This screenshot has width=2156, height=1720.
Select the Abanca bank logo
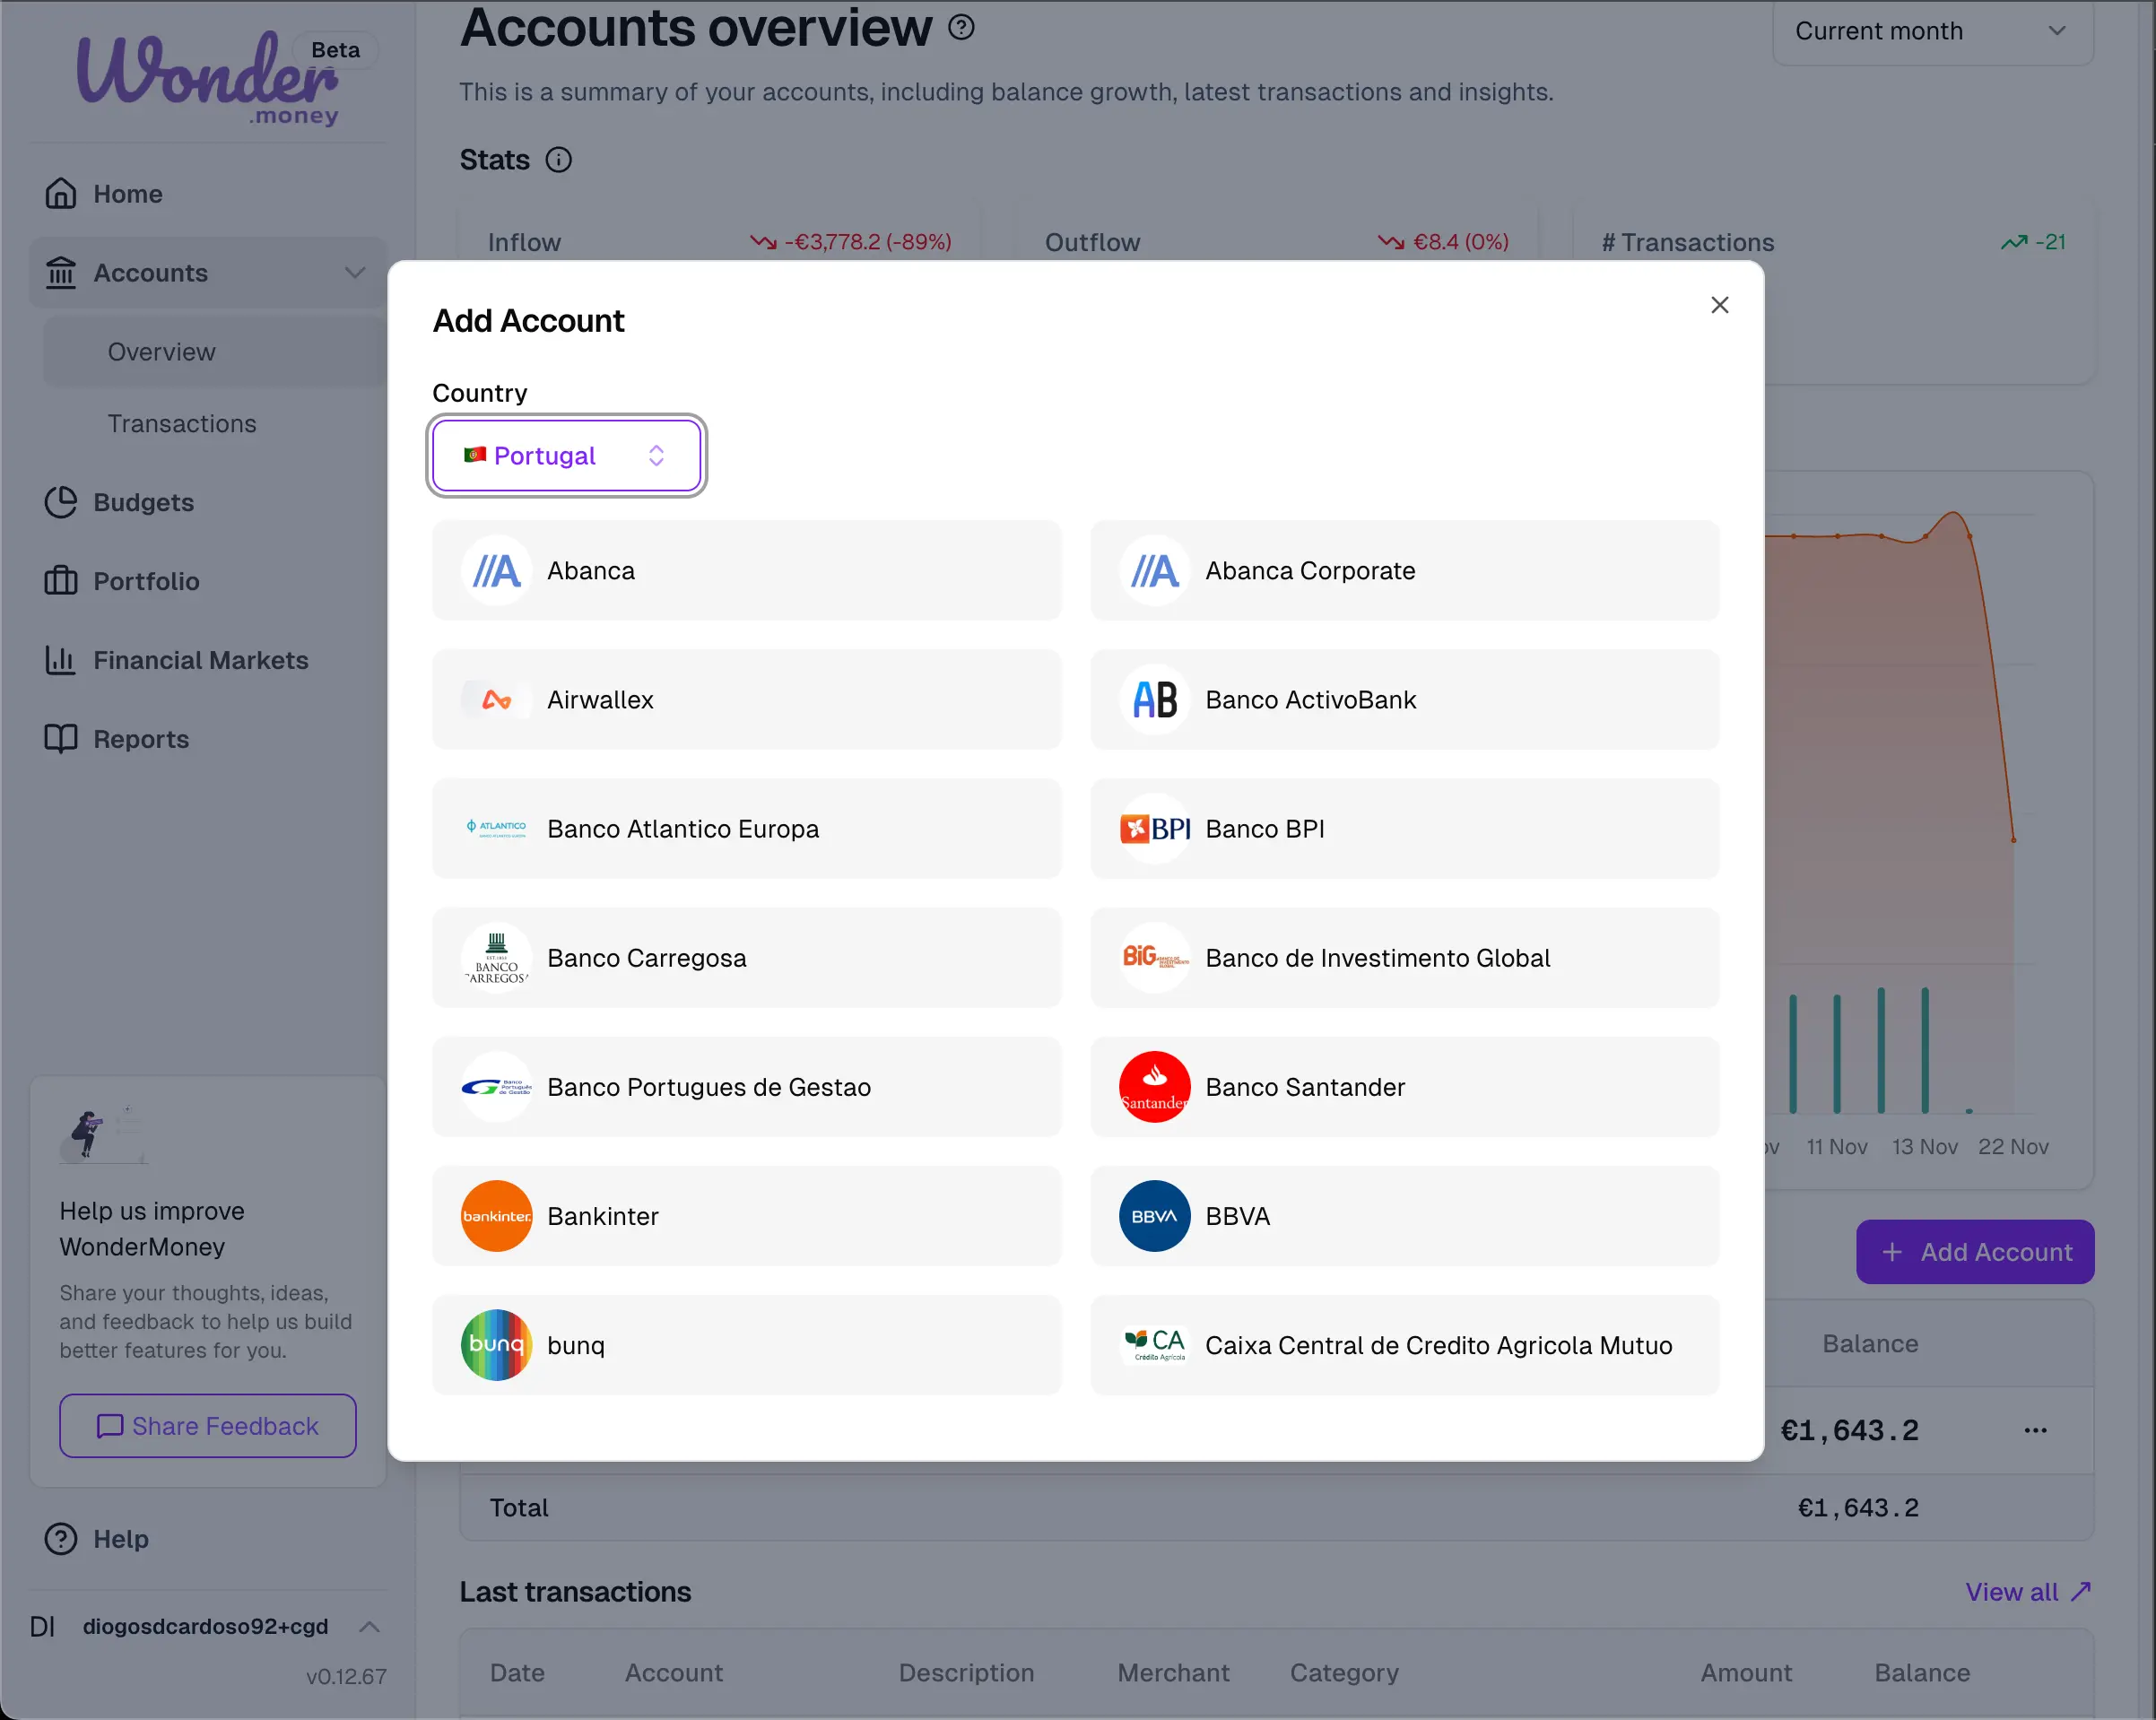tap(496, 570)
